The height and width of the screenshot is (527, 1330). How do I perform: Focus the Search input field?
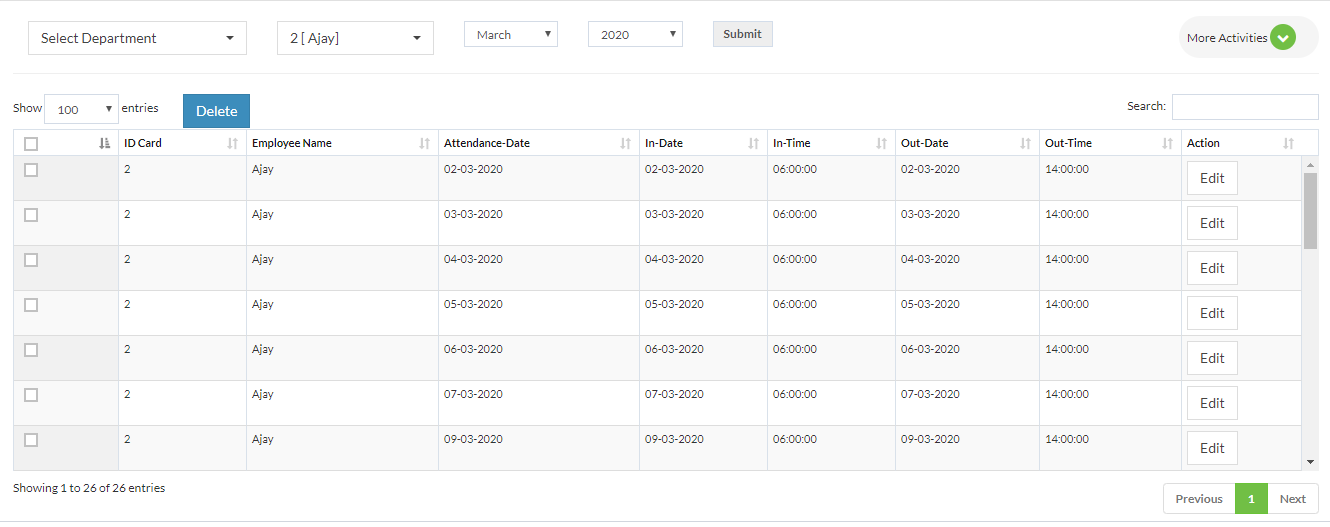(x=1245, y=106)
